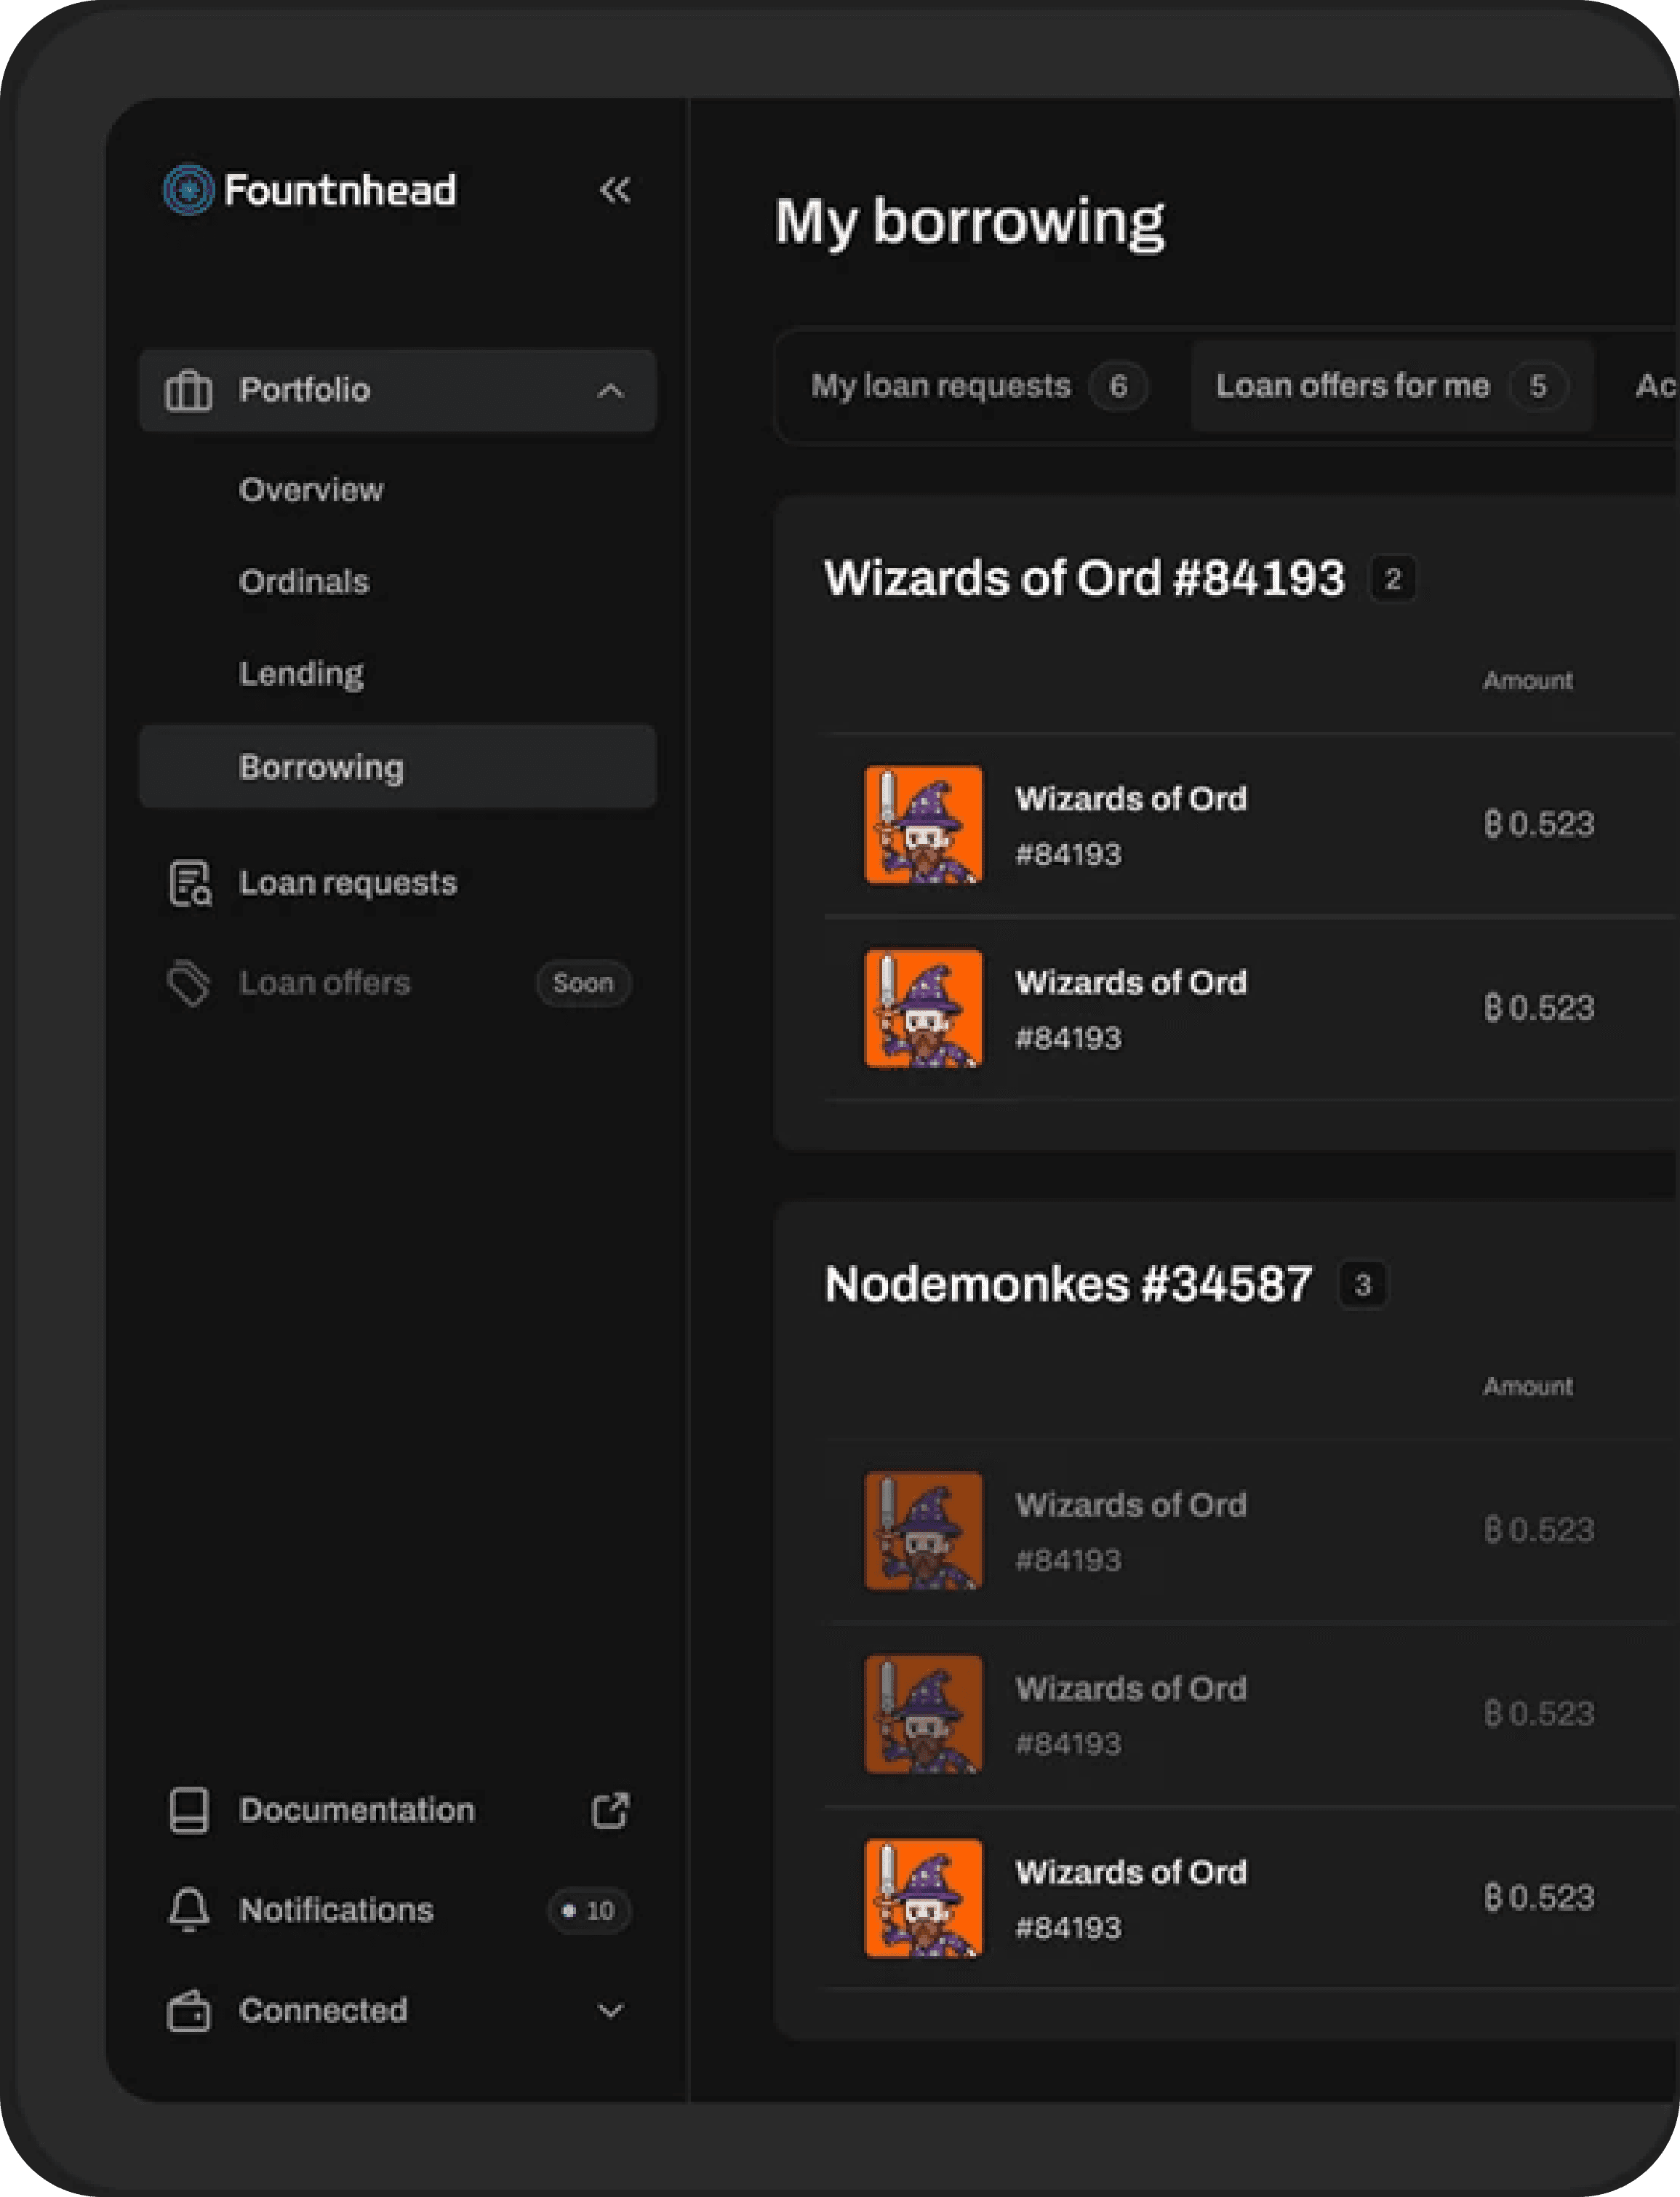Click the Portfolio briefcase icon
Image resolution: width=1680 pixels, height=2197 pixels.
click(188, 390)
